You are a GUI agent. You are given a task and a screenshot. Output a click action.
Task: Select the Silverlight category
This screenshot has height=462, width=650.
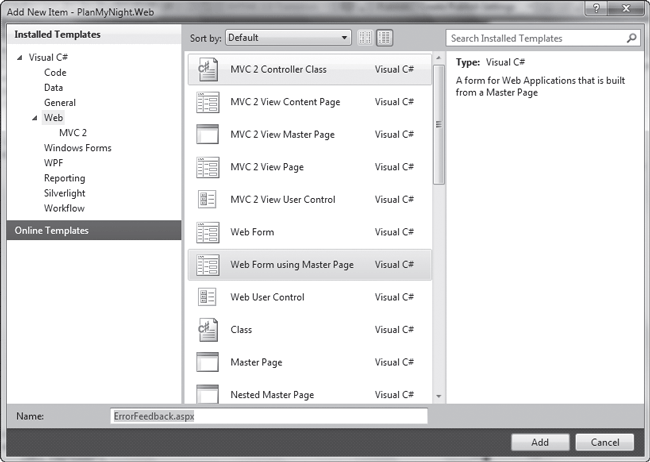[x=65, y=193]
